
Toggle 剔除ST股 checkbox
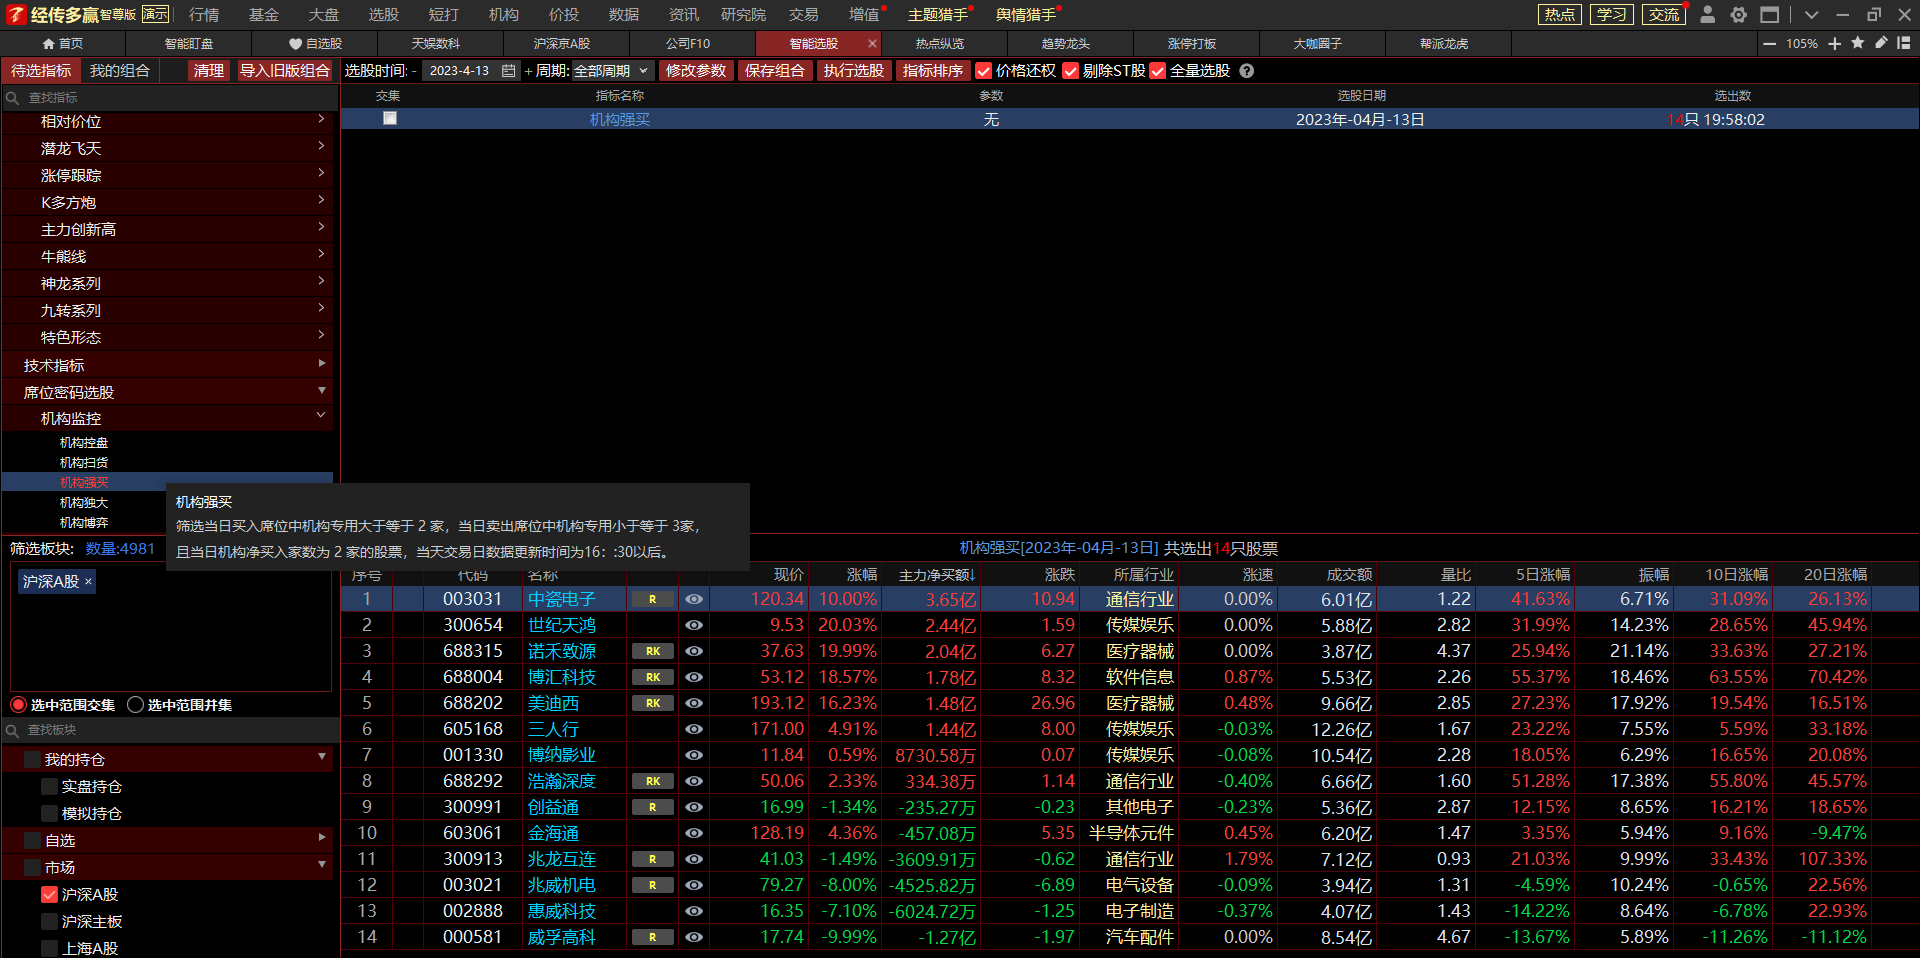[1071, 71]
